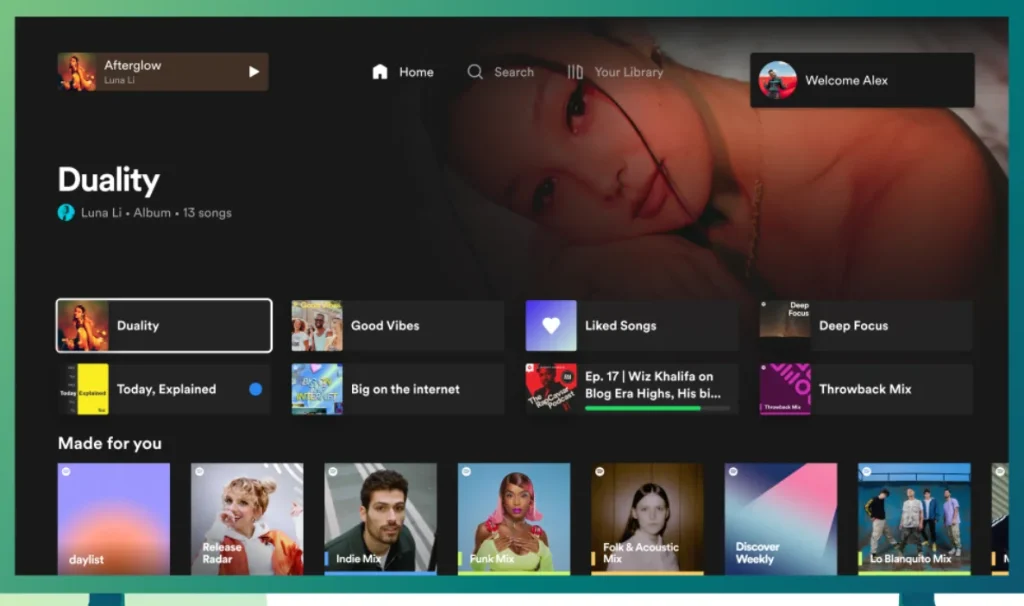Open the Afterglow album art thumbnail
The image size is (1024, 606).
pyautogui.click(x=77, y=72)
